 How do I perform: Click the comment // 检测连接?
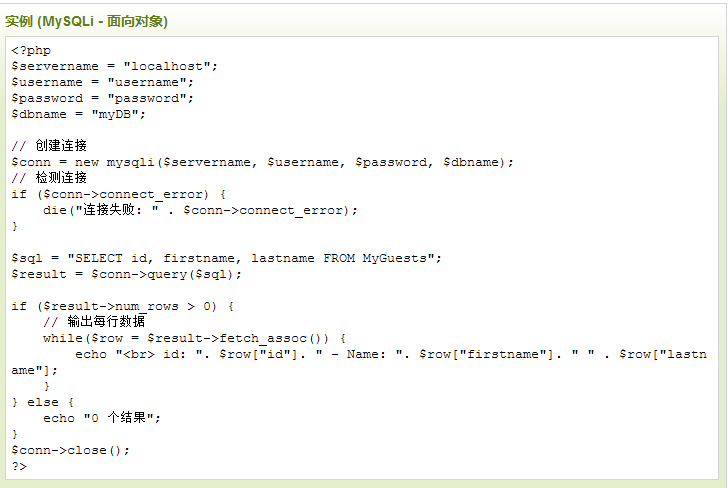point(49,178)
